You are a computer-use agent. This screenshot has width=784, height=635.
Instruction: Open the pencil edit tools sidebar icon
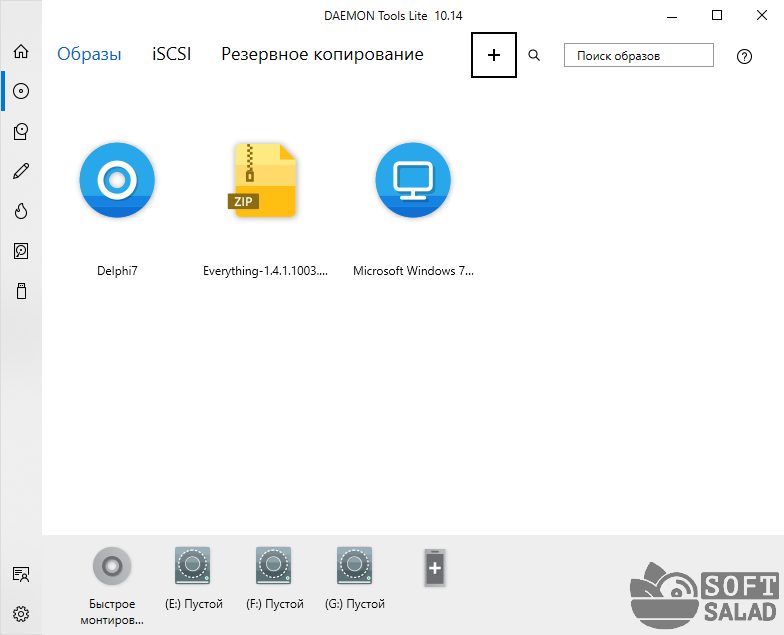[21, 171]
